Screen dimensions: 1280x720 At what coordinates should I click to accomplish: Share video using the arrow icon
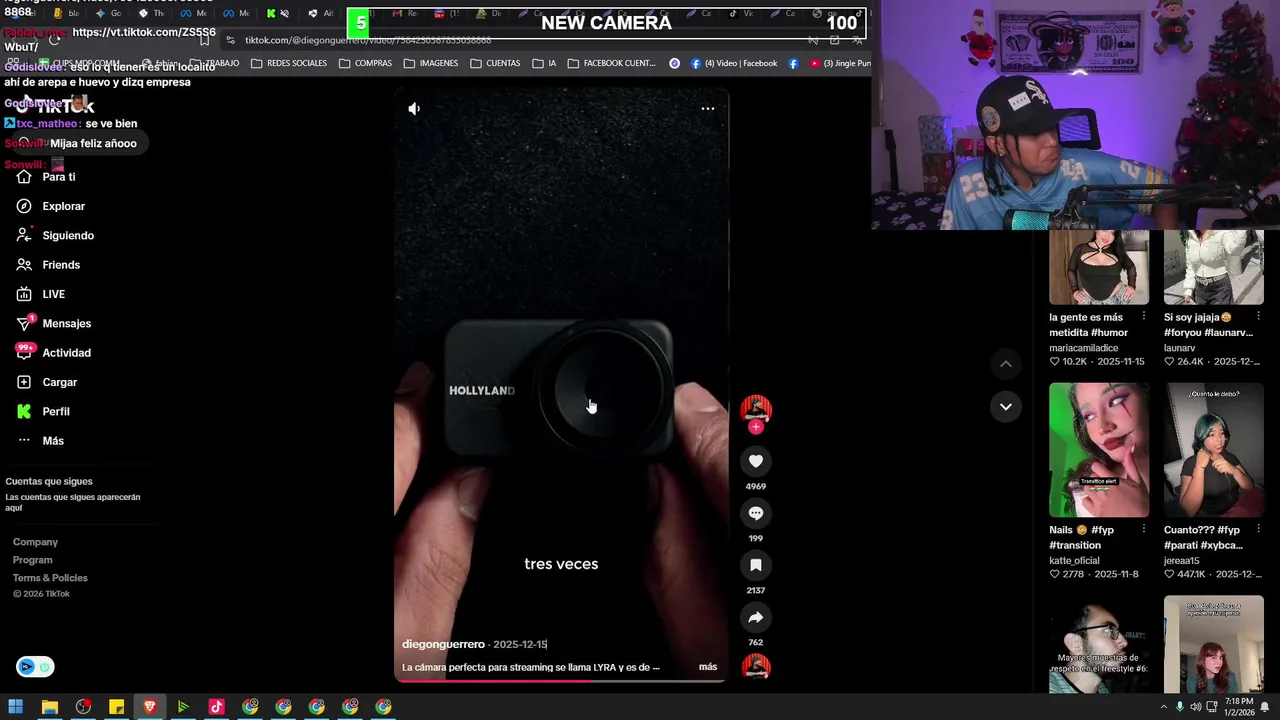coord(756,617)
